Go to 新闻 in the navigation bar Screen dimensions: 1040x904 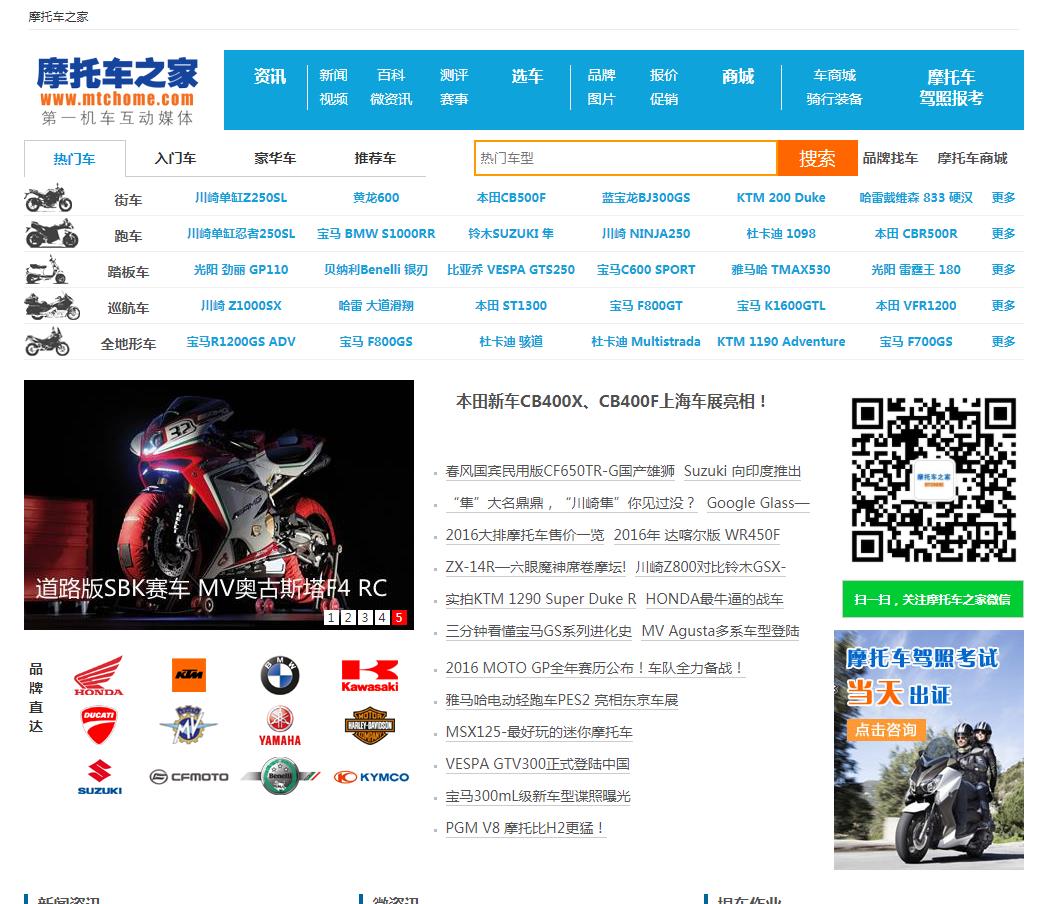pos(333,75)
